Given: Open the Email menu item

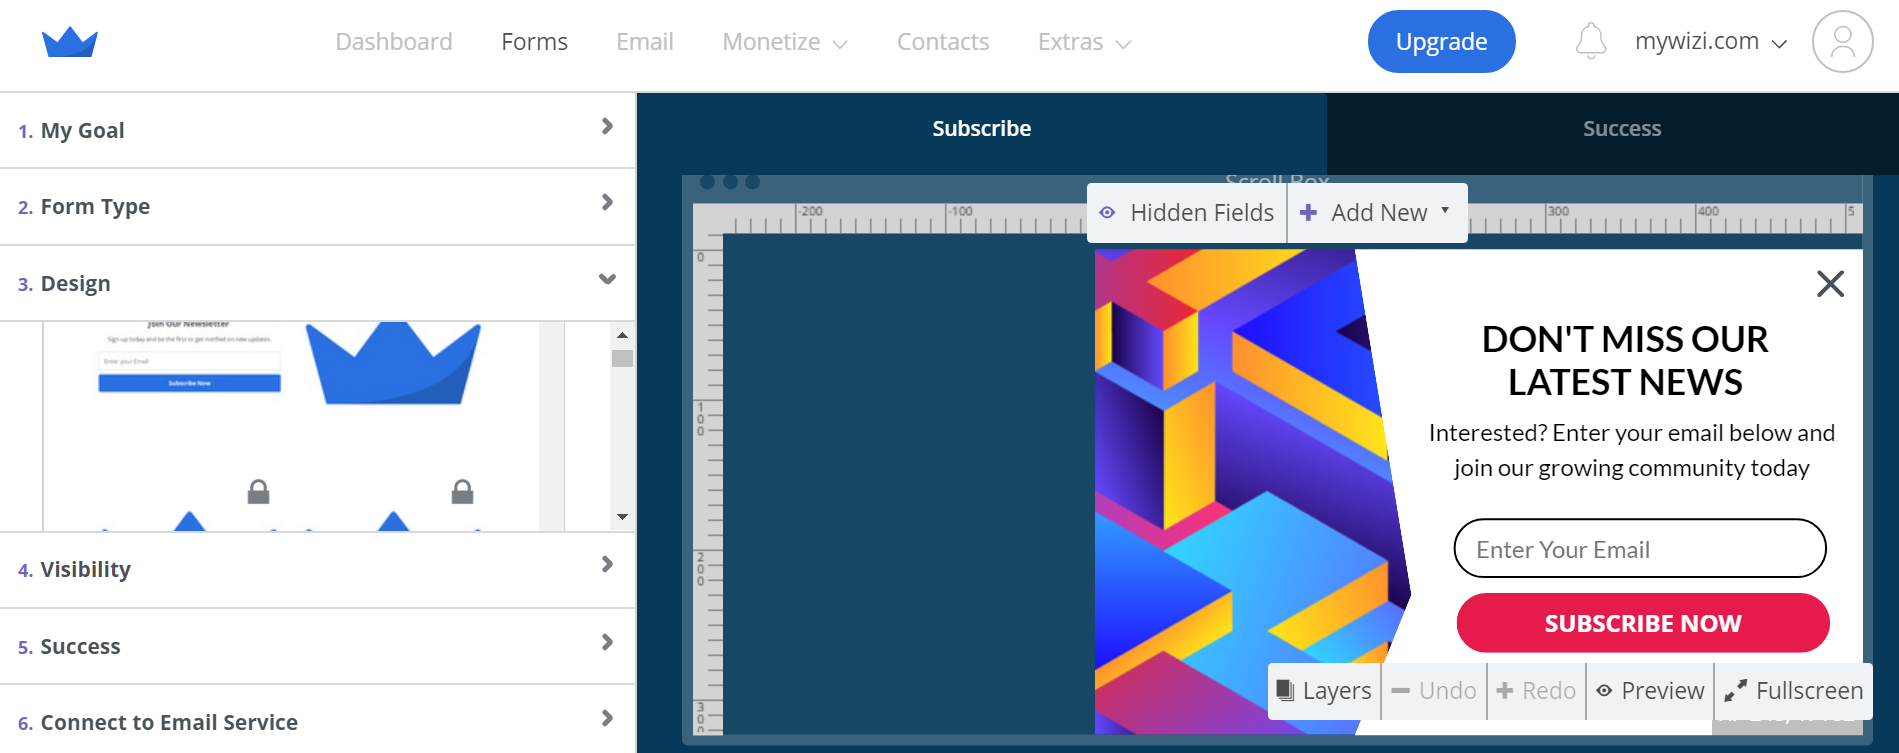Looking at the screenshot, I should pos(645,42).
